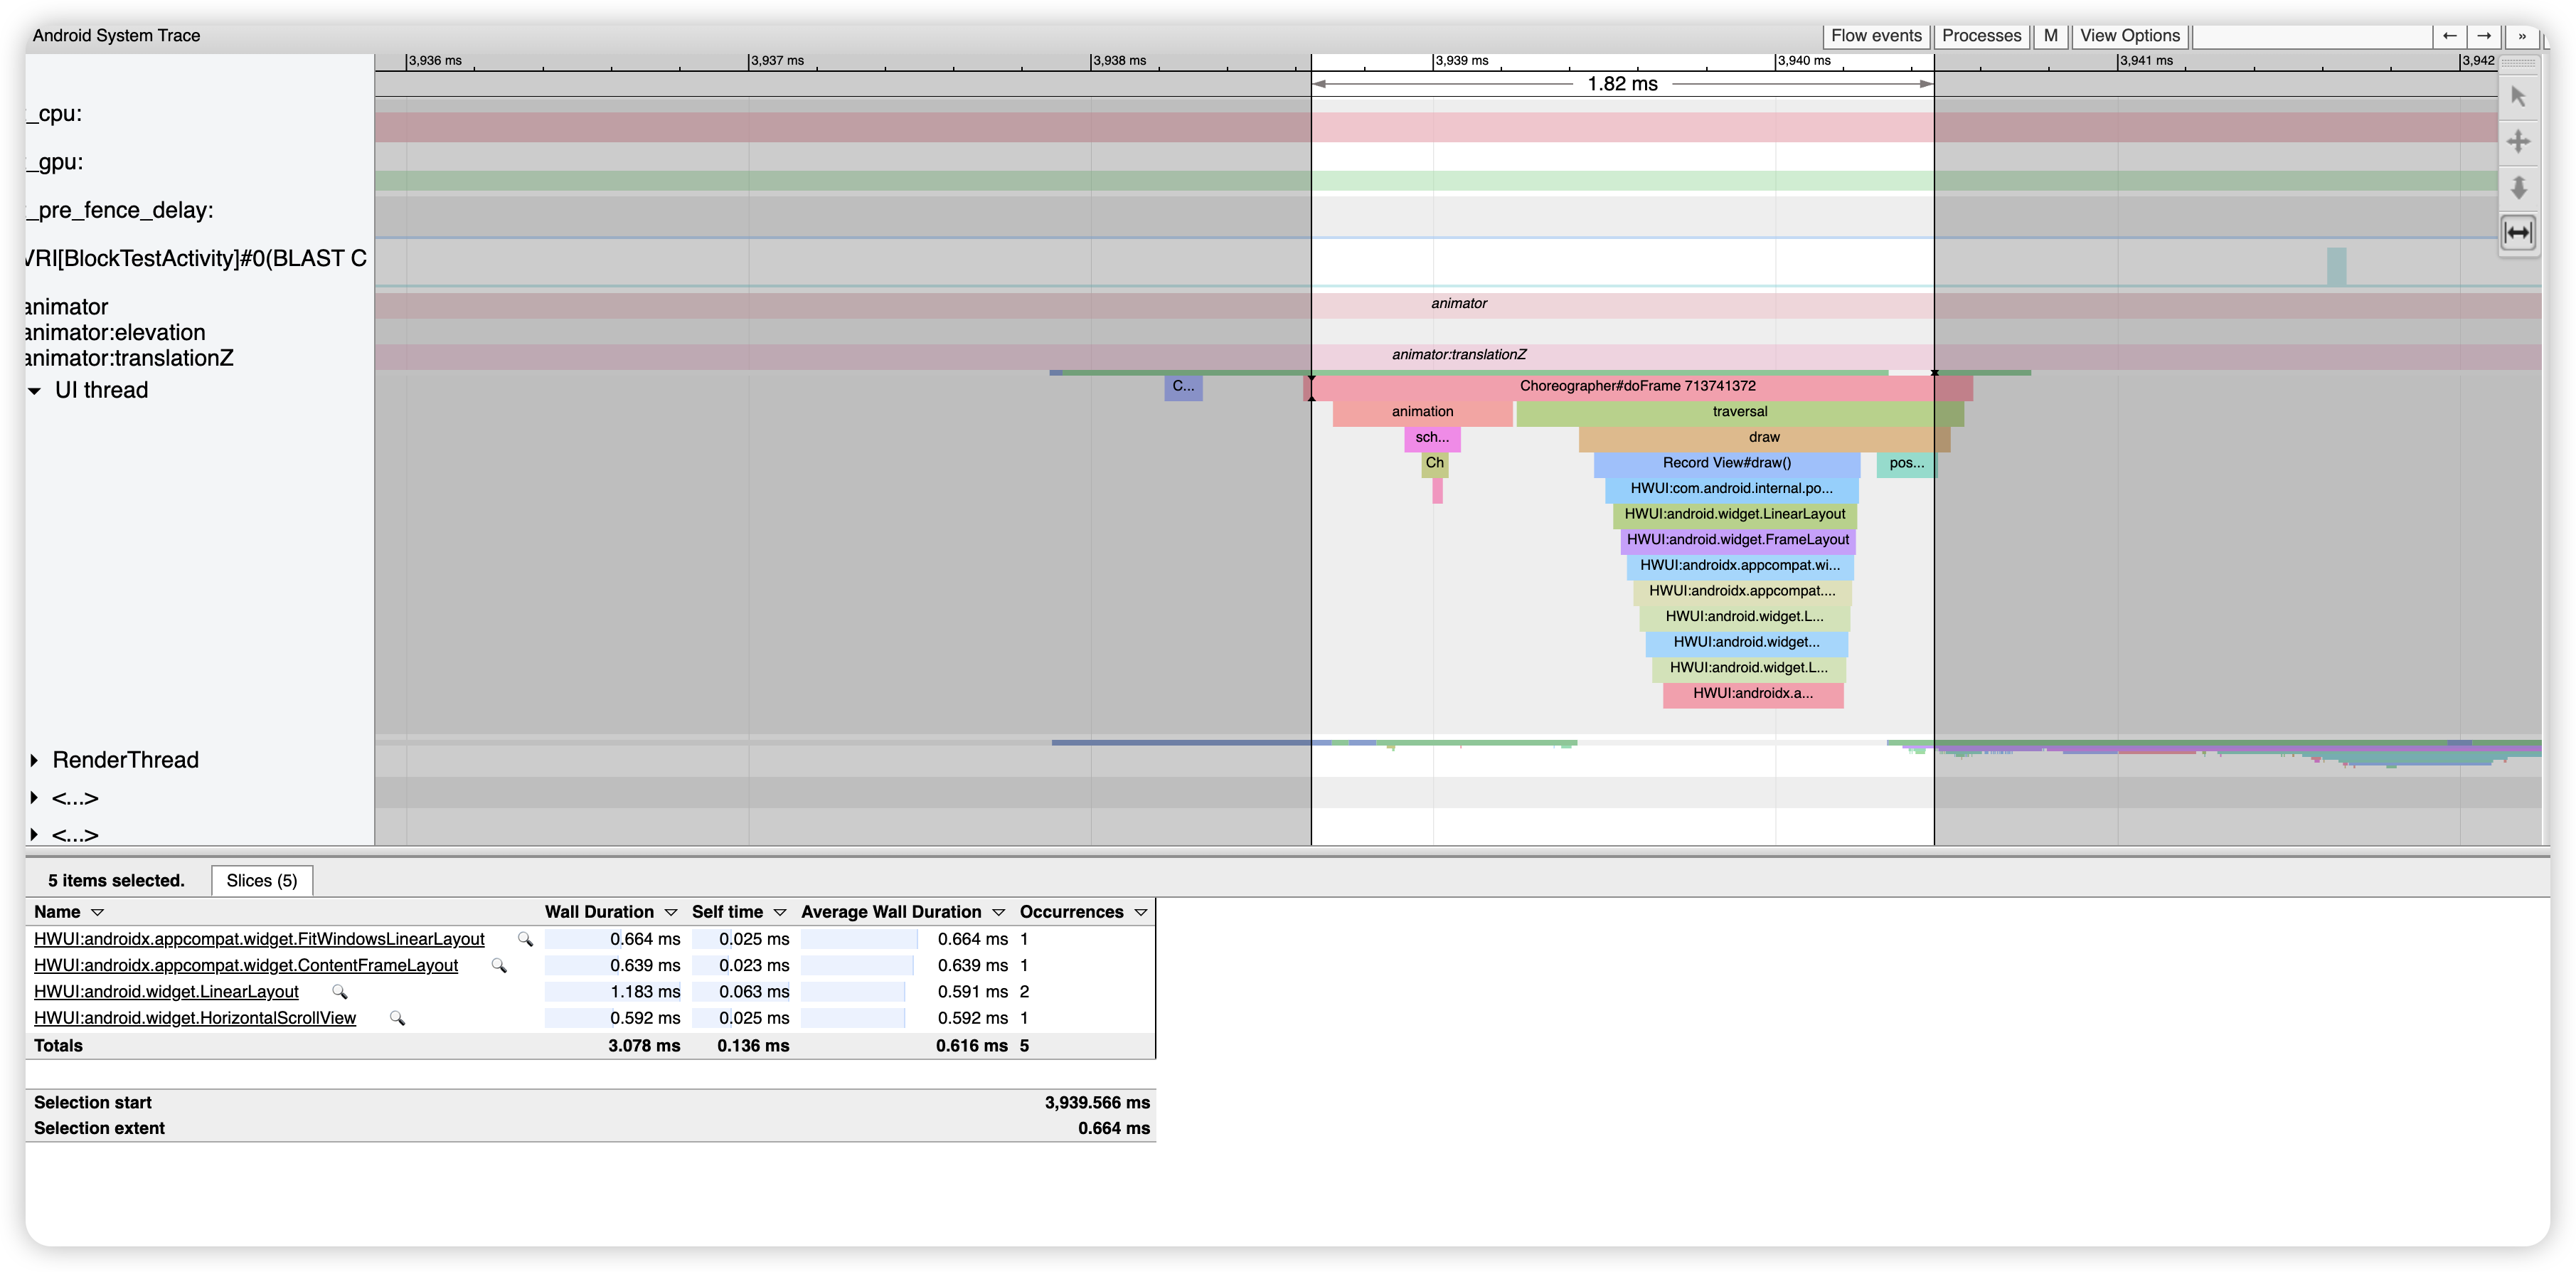Click magnifier next to HWUI FitWindowsLinearLayout
This screenshot has height=1272, width=2576.
point(525,940)
